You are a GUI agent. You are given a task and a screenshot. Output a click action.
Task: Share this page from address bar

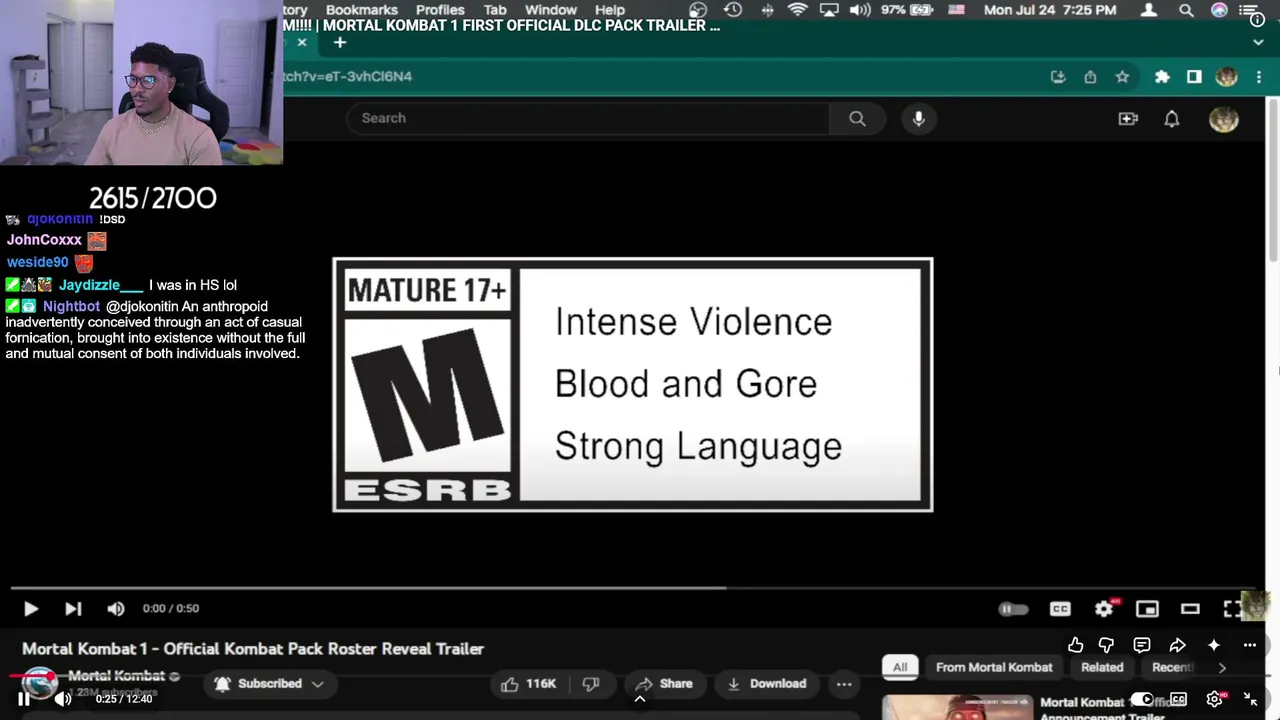1090,77
